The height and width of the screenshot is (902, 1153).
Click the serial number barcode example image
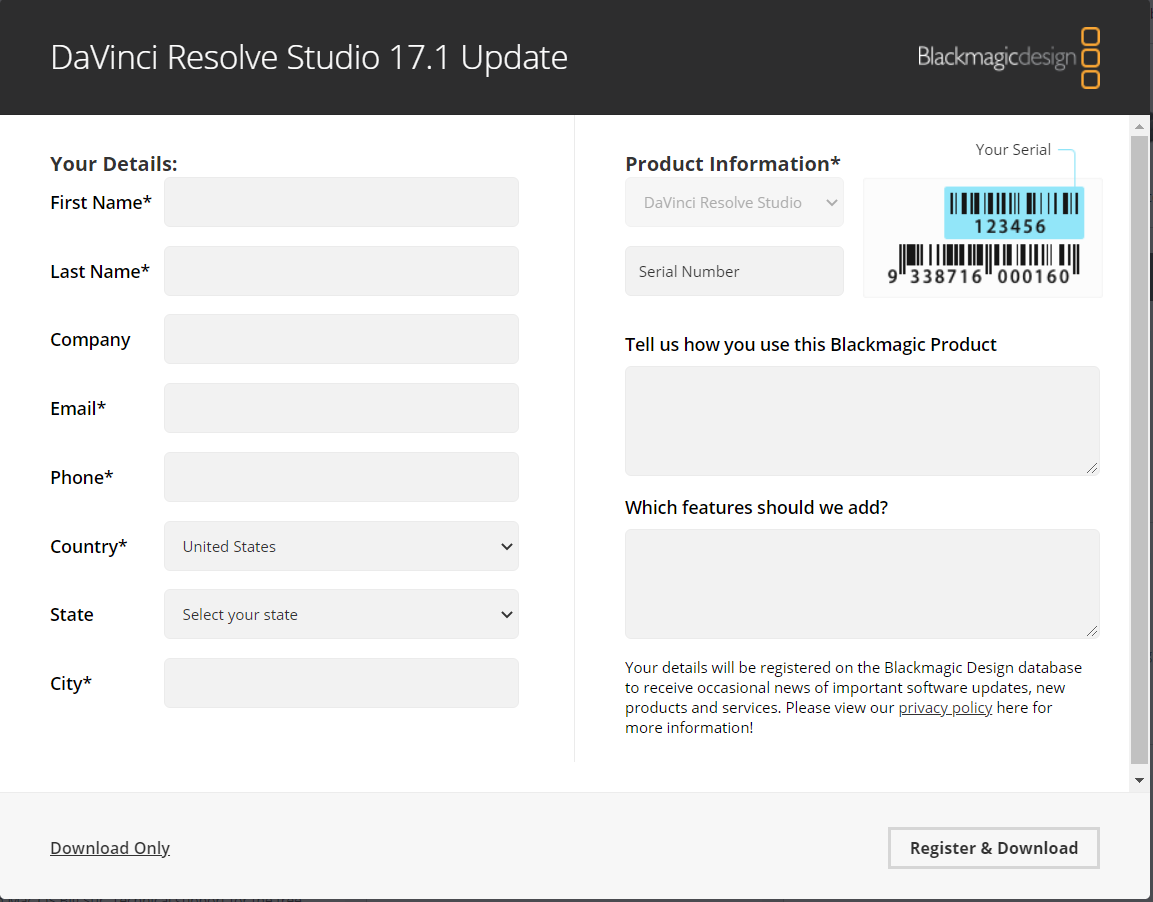click(x=982, y=237)
